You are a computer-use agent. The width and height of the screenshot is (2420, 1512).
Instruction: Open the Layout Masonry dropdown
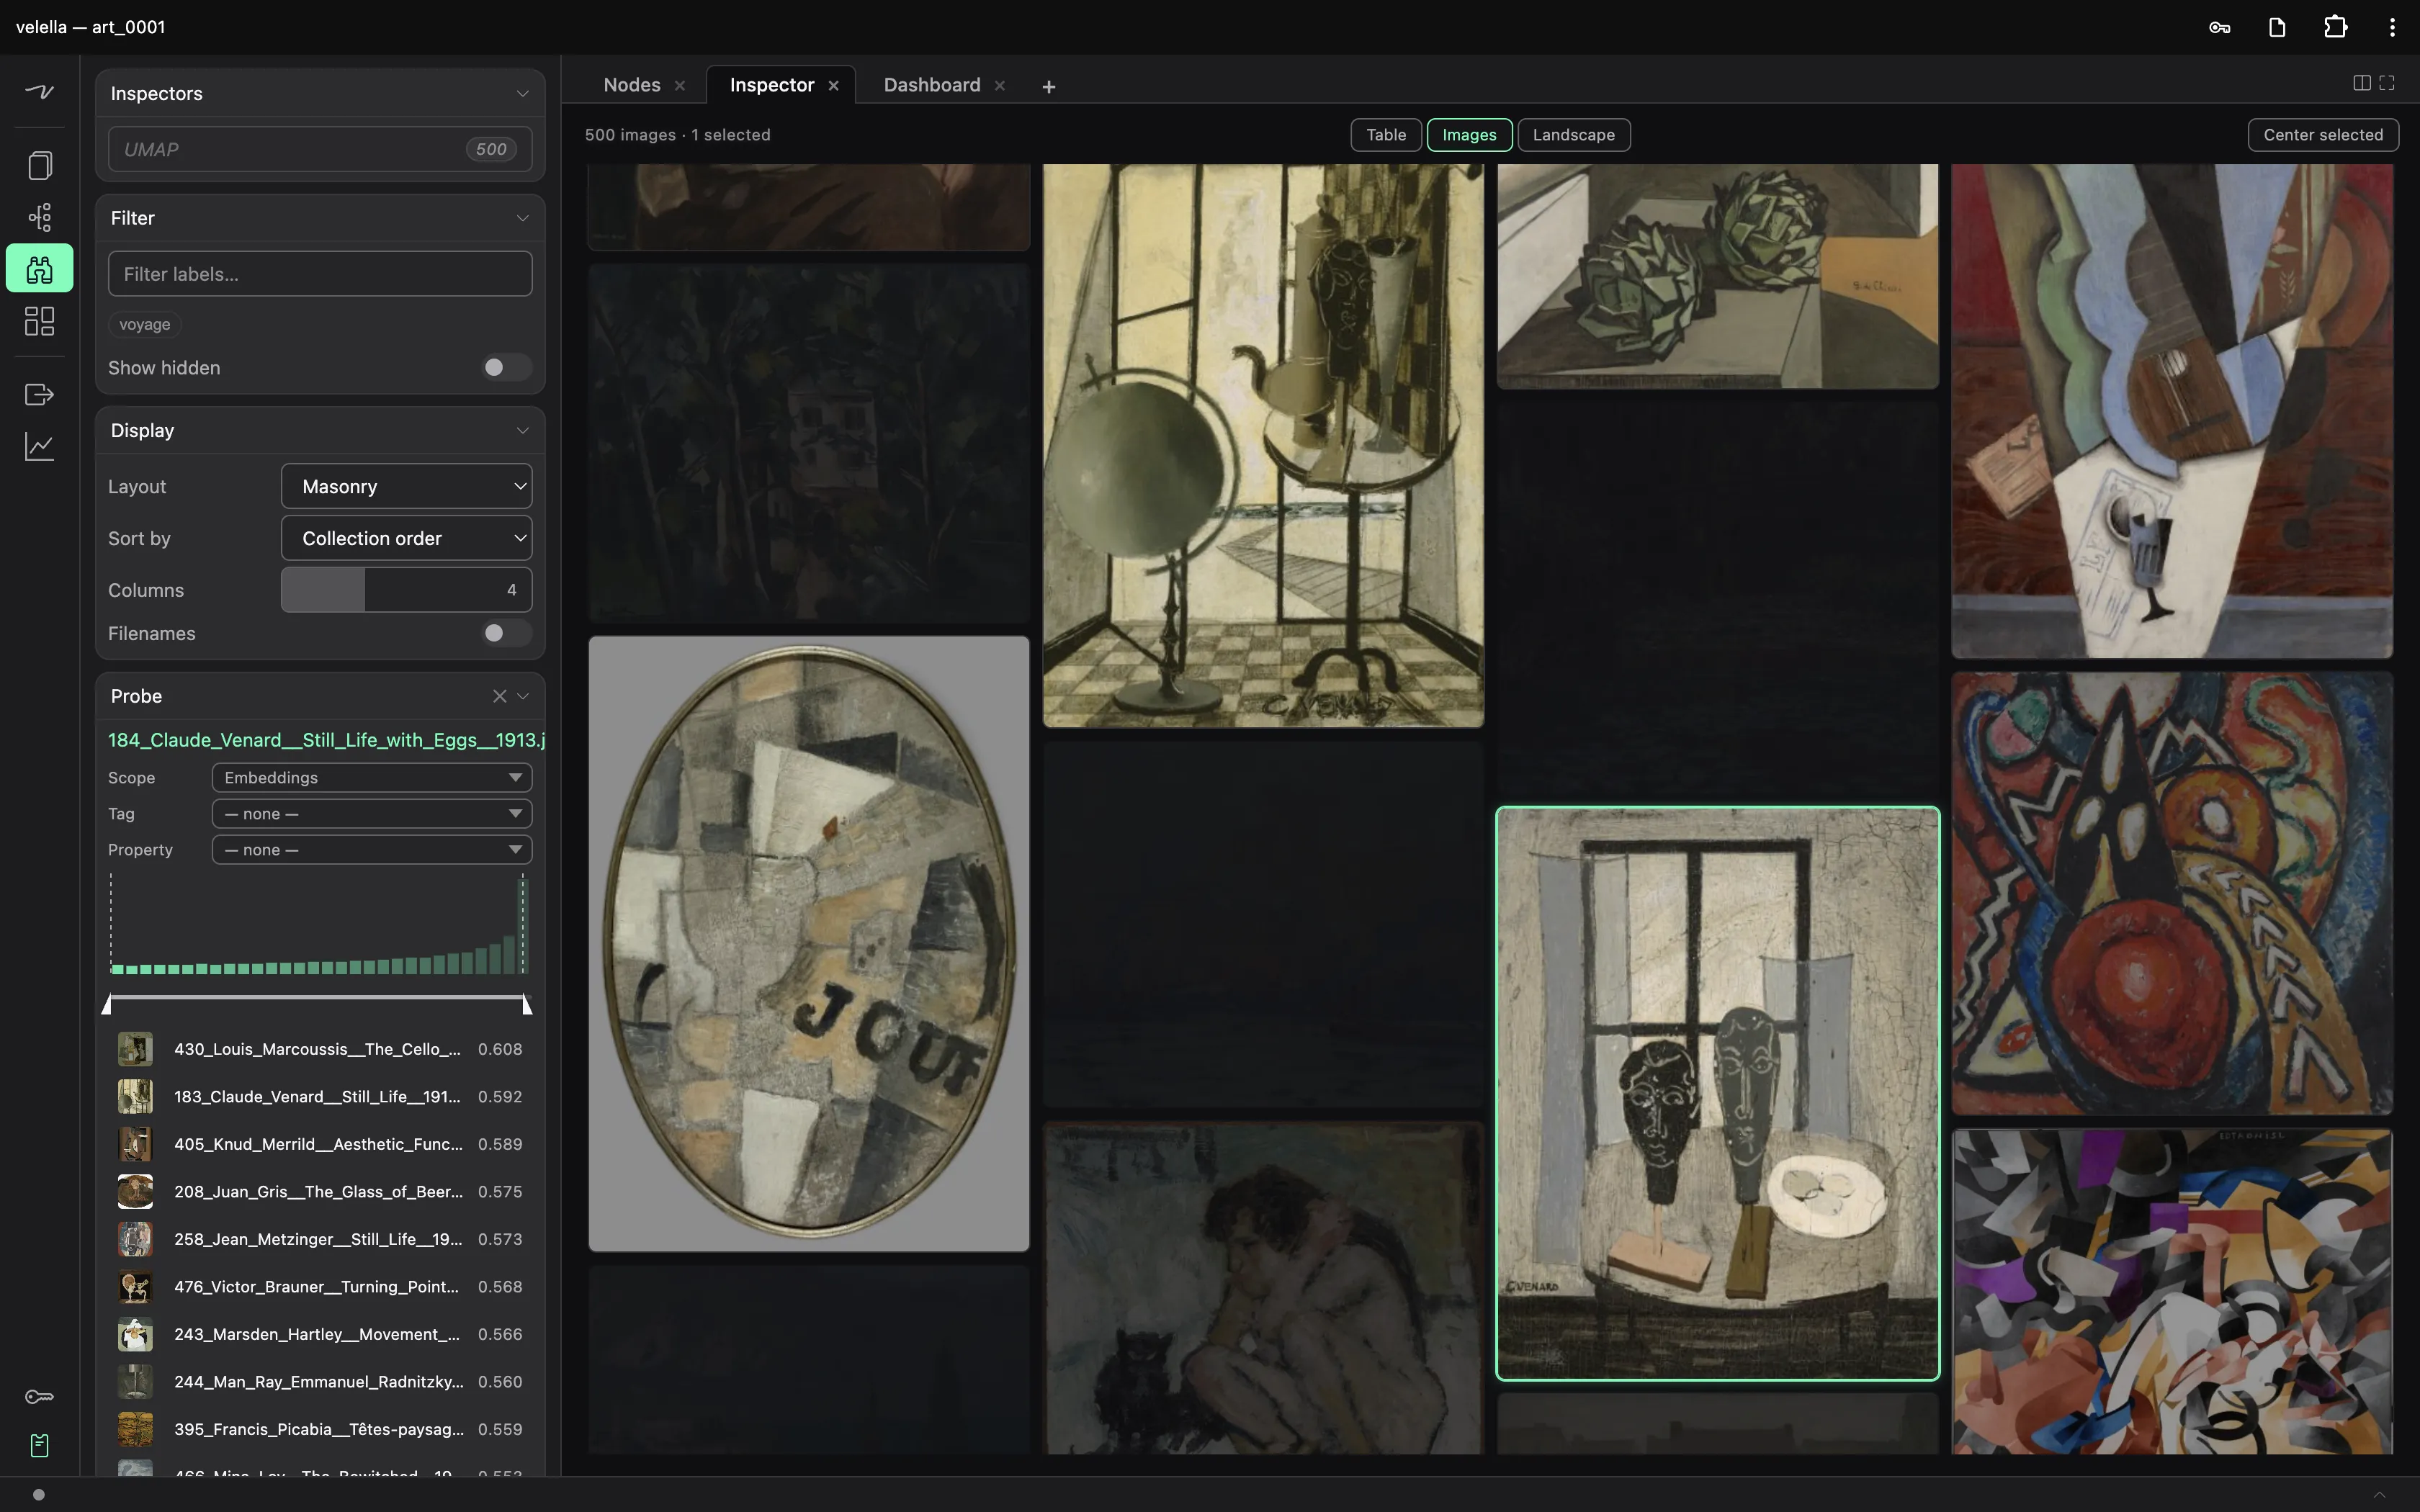(x=406, y=486)
